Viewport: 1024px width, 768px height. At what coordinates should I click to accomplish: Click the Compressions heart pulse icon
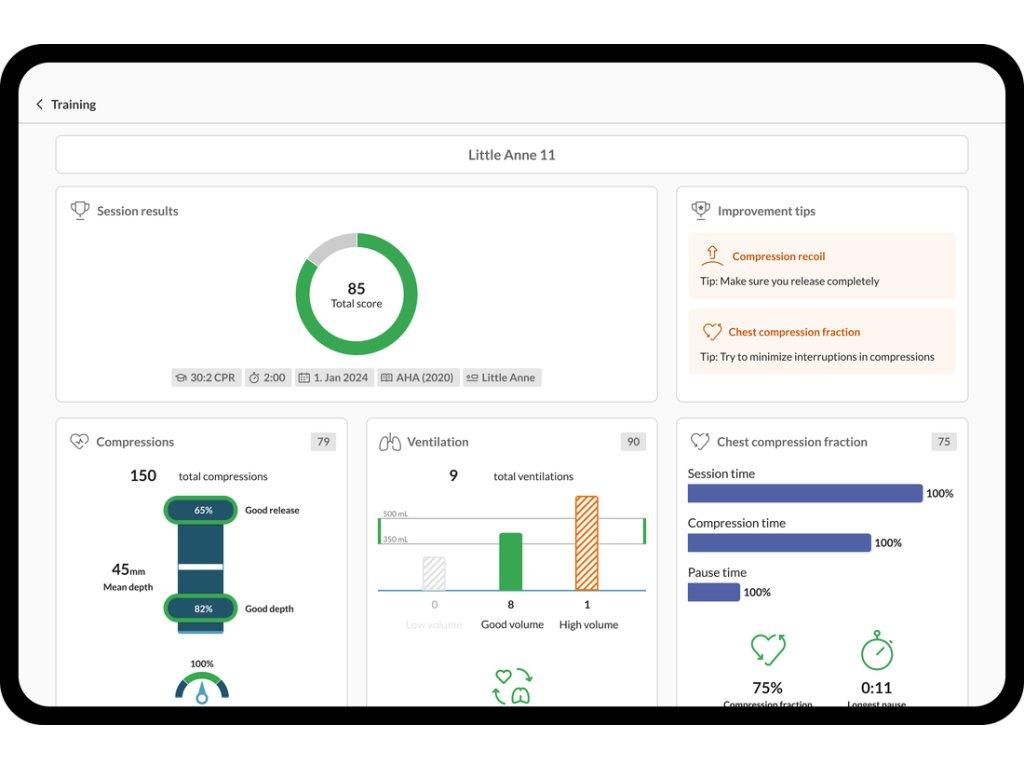pos(79,441)
